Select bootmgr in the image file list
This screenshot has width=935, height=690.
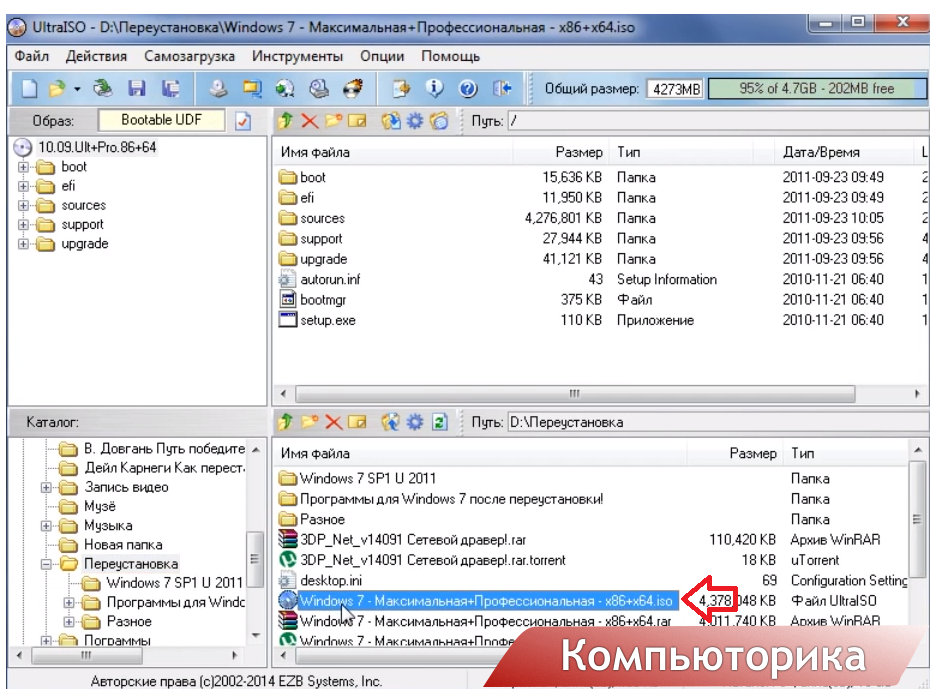[x=323, y=300]
